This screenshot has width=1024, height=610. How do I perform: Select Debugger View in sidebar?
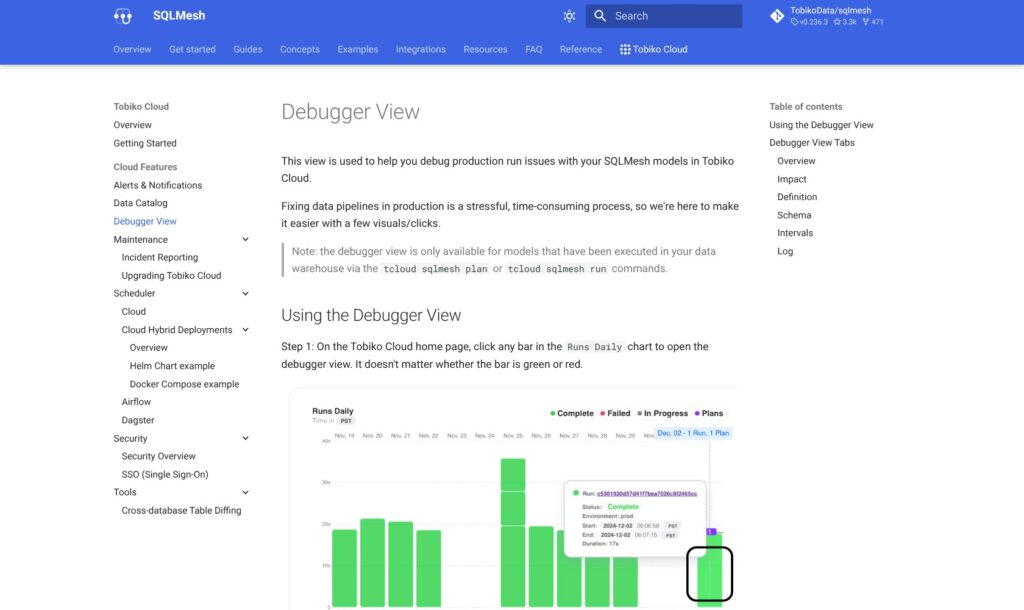(x=145, y=221)
